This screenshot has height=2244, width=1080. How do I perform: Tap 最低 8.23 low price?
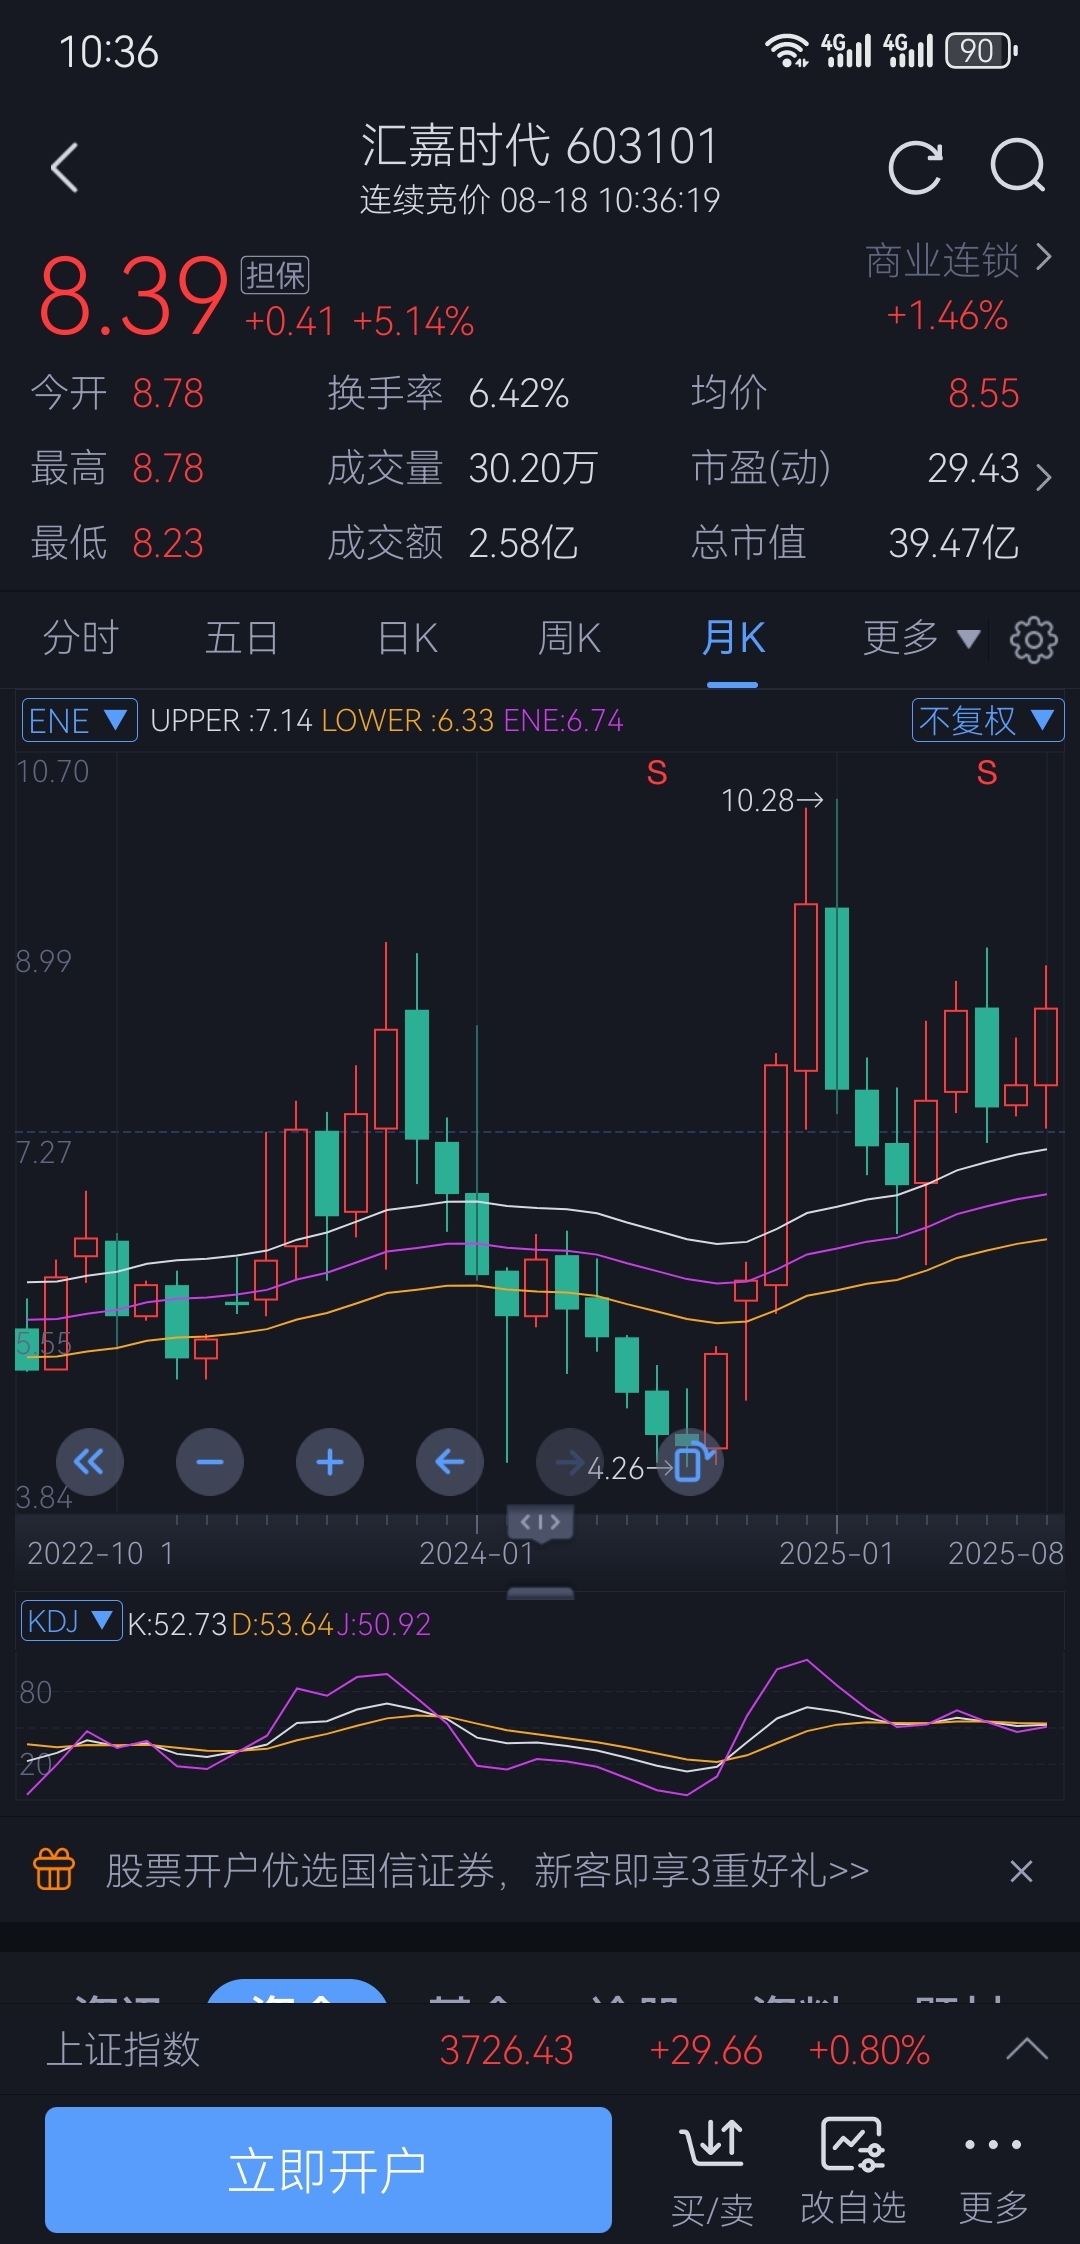[x=118, y=543]
